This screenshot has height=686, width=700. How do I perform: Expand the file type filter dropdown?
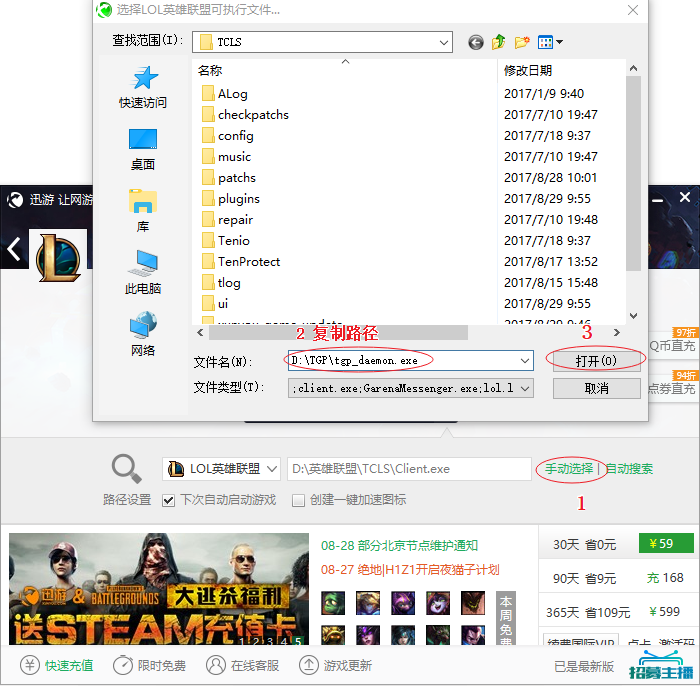[x=525, y=388]
